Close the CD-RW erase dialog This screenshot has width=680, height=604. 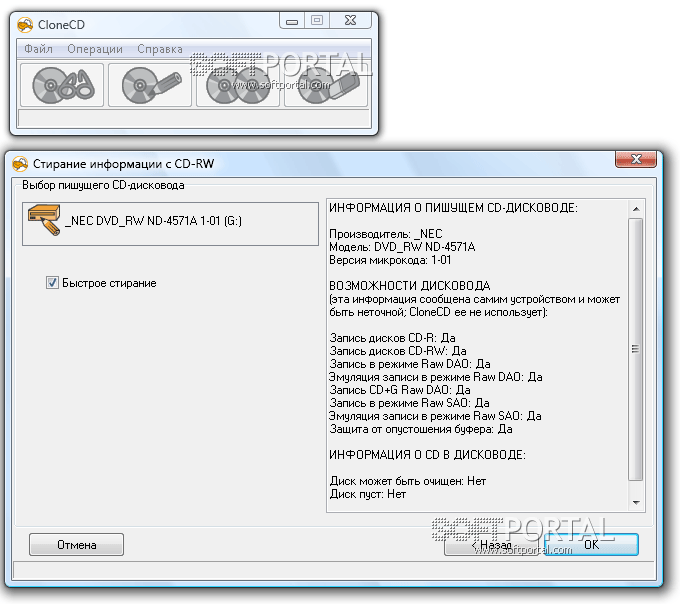pos(636,159)
